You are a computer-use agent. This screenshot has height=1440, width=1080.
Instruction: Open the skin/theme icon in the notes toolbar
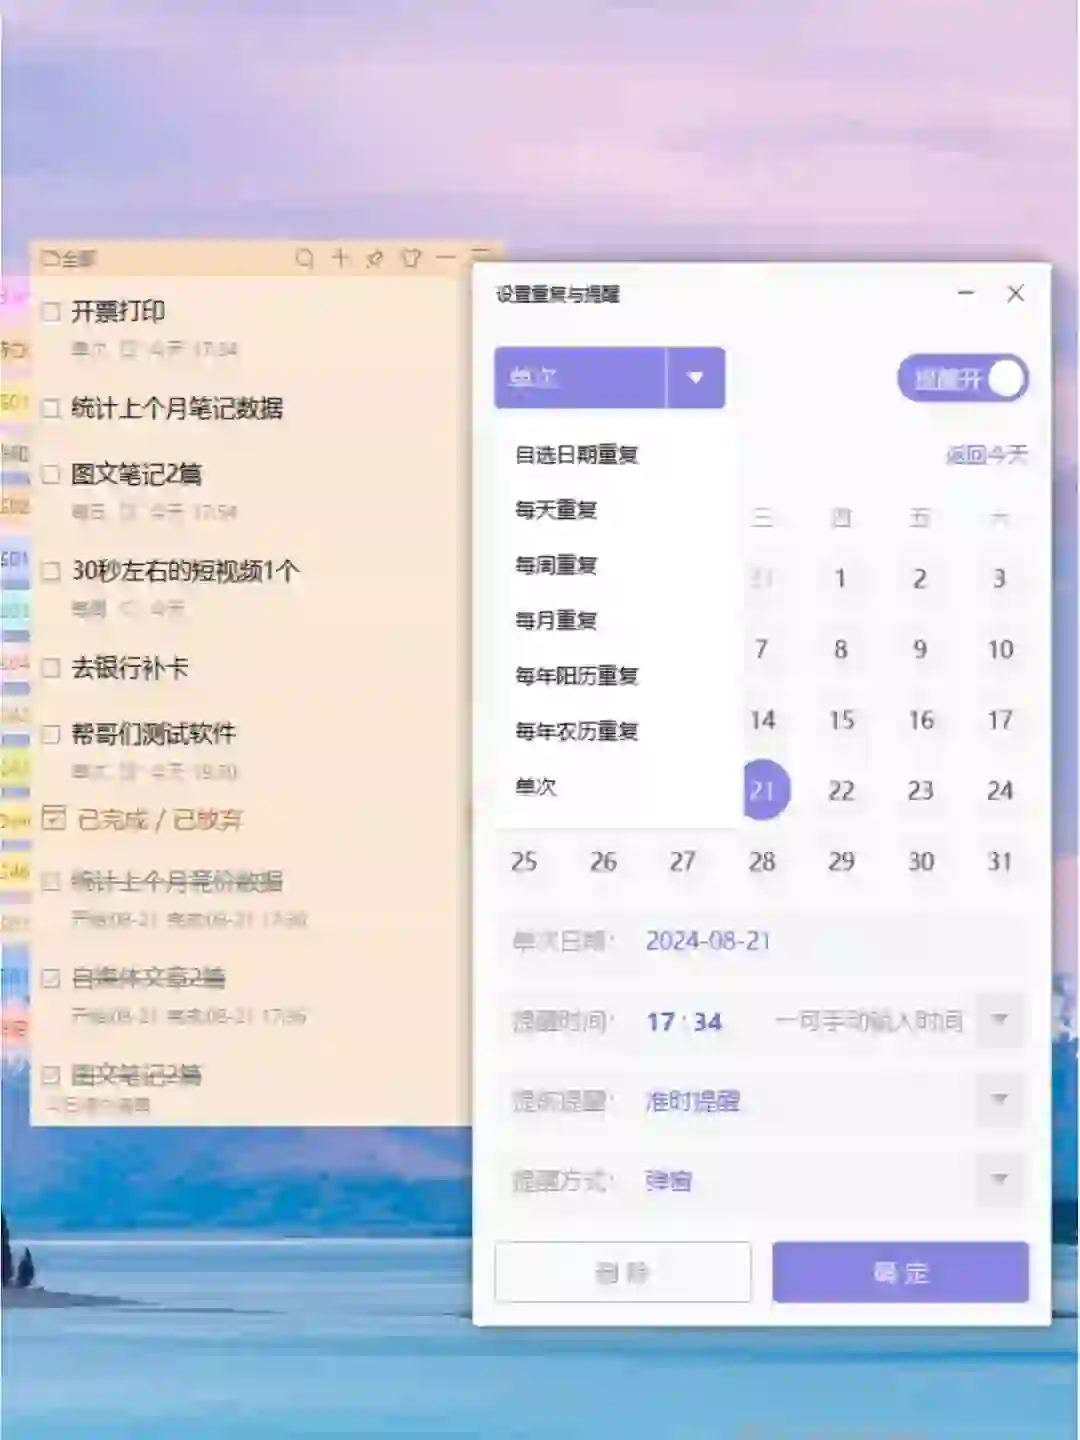[410, 258]
